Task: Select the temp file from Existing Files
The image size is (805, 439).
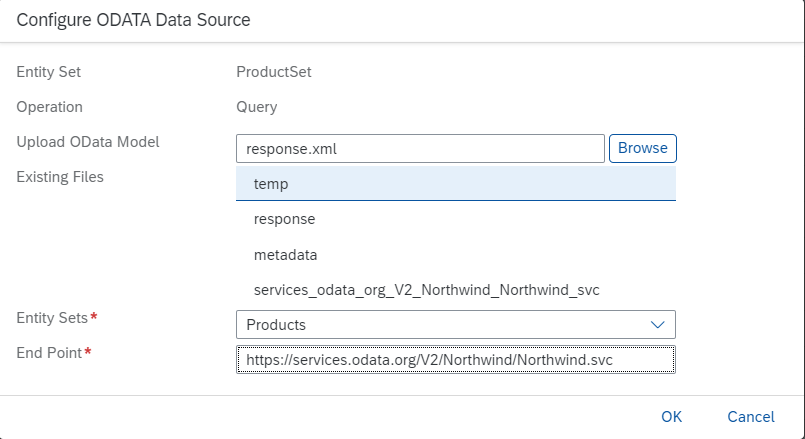Action: [x=455, y=184]
